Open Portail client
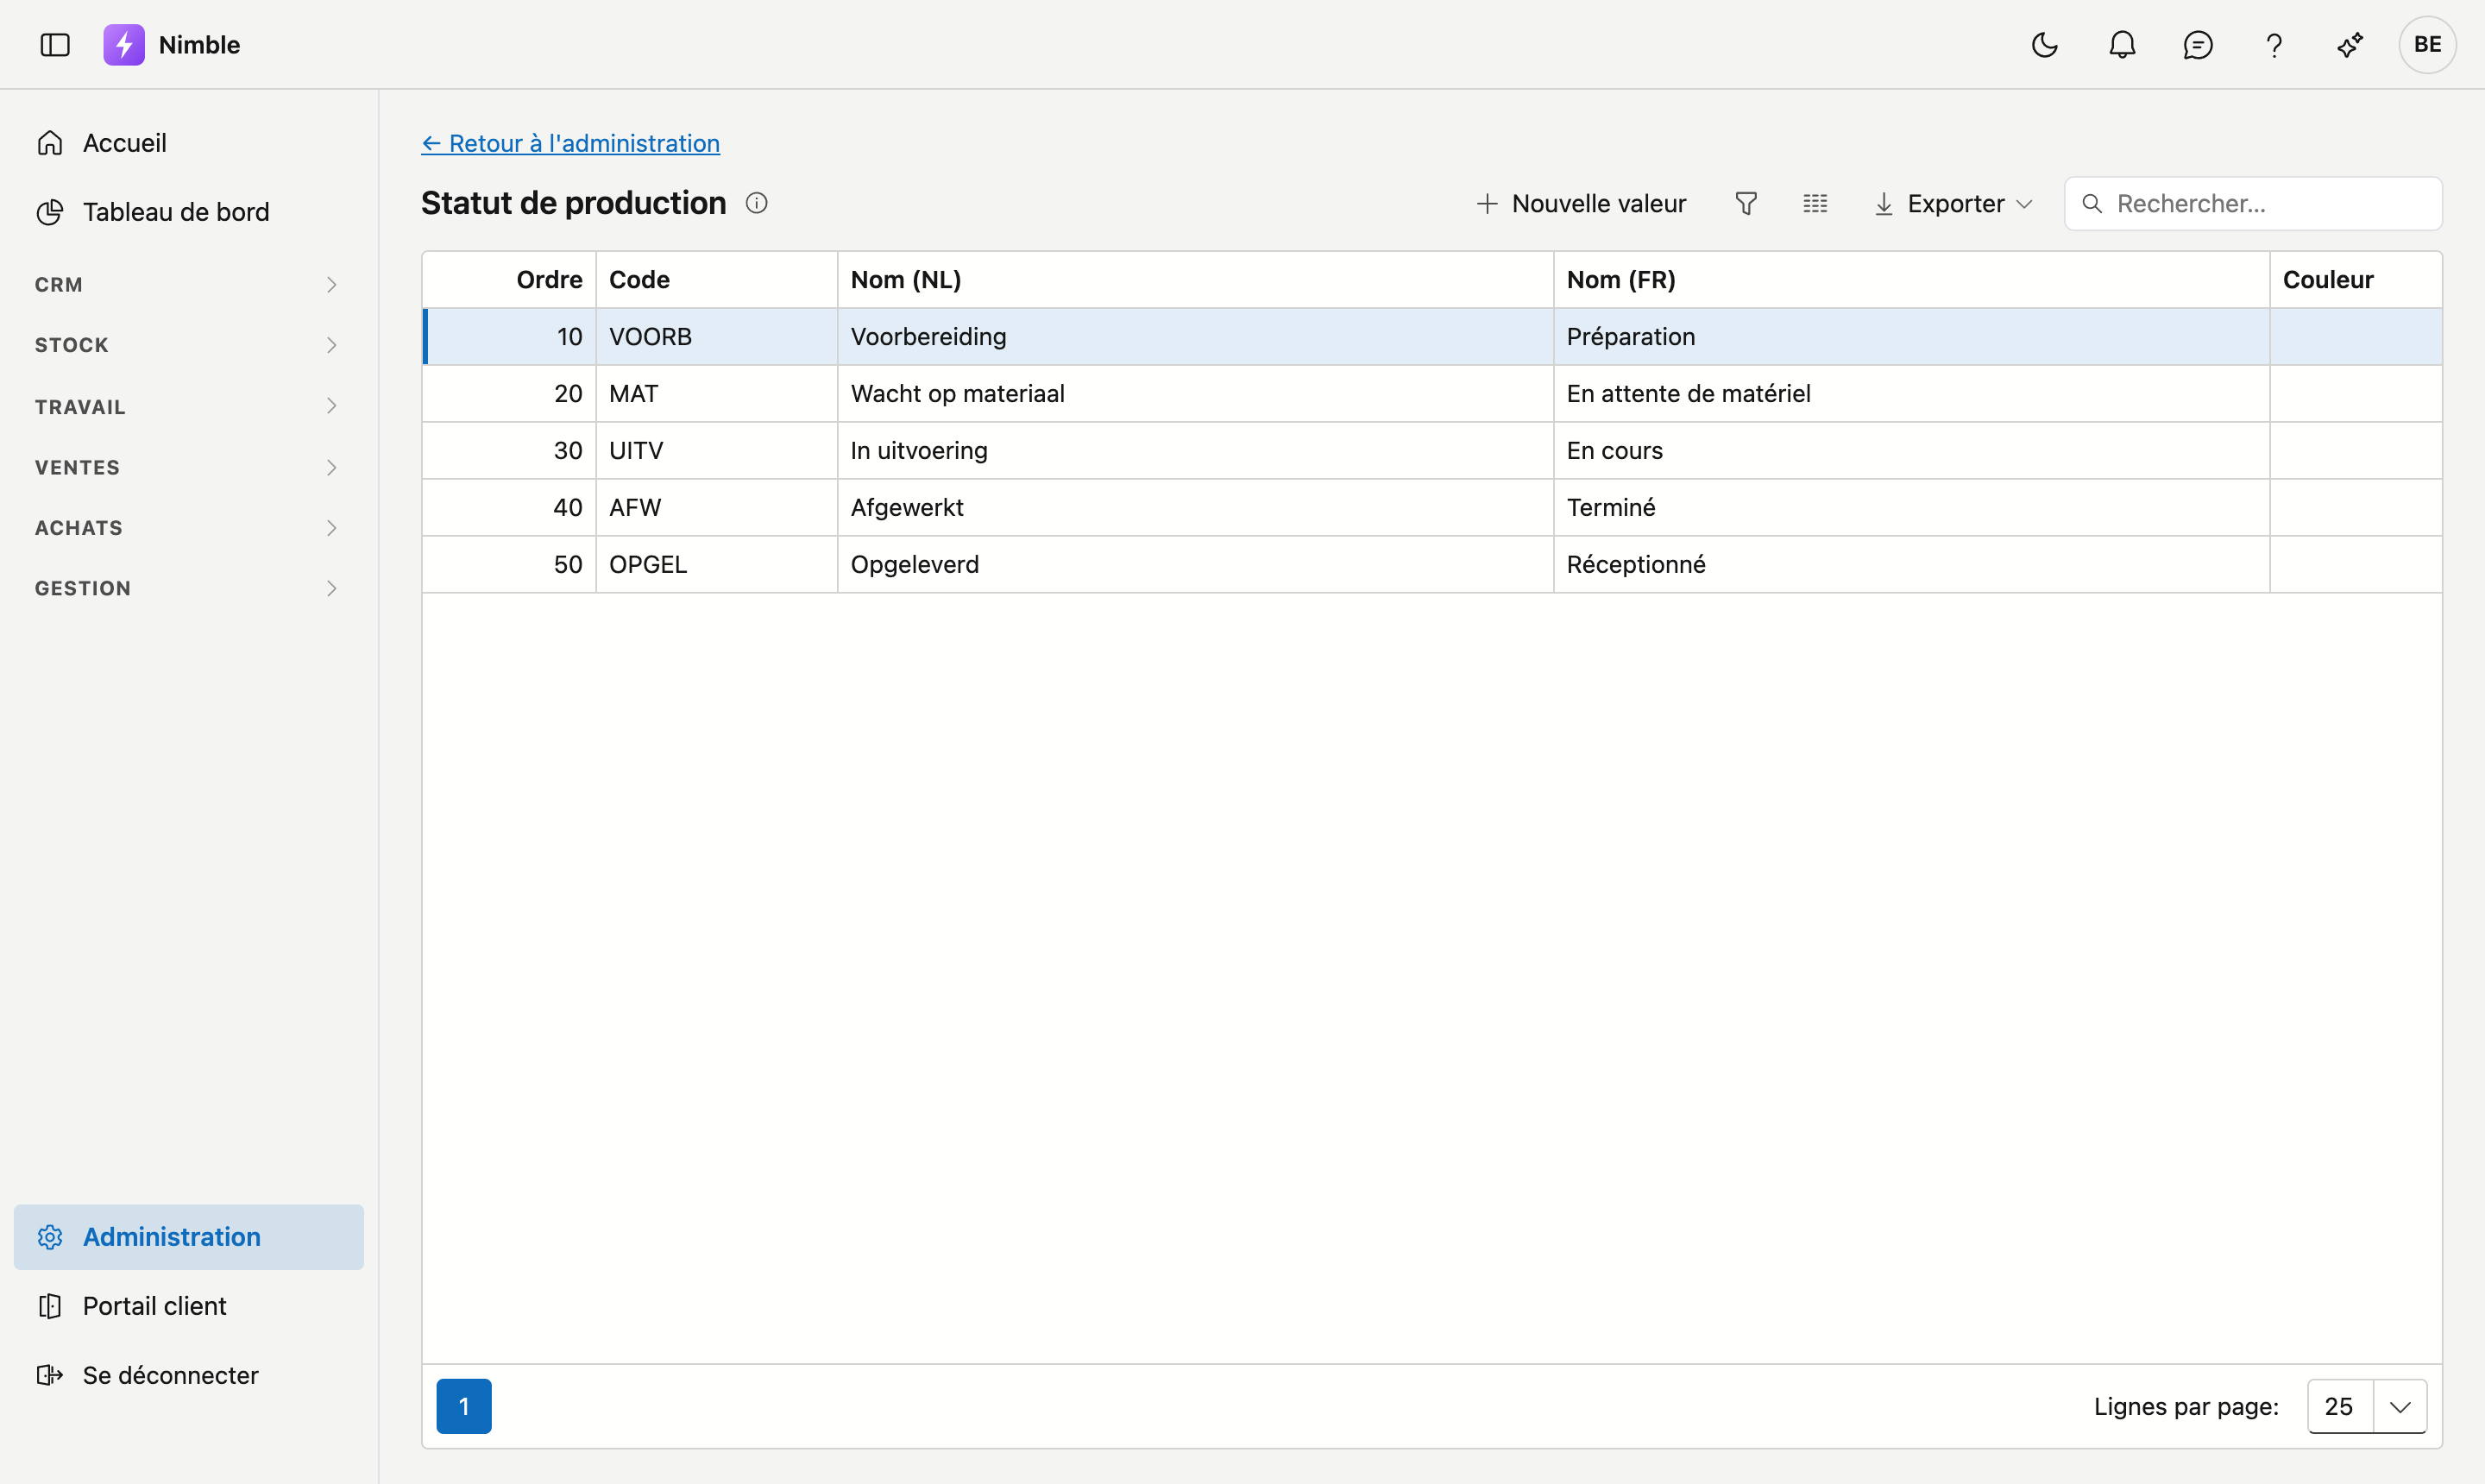Screen dimensions: 2485x1484 click(x=188, y=1306)
